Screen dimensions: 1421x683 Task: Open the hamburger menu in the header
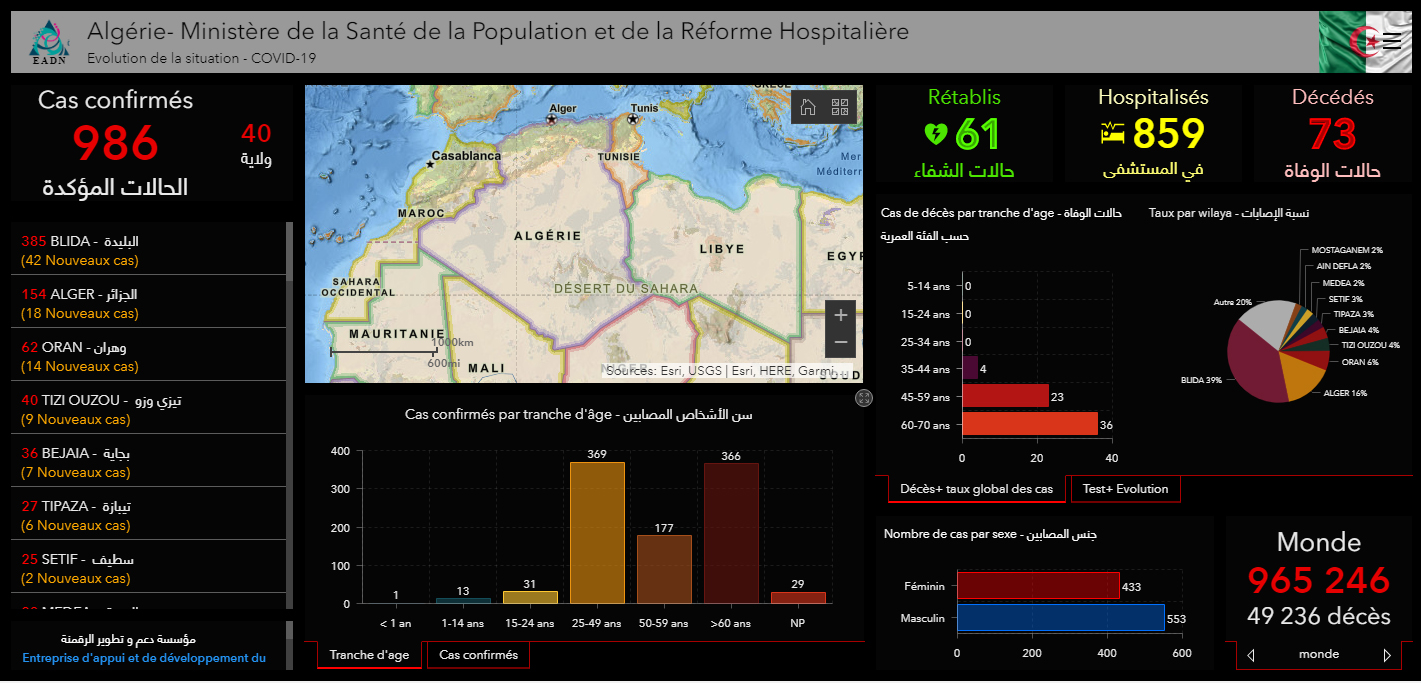pos(1391,41)
